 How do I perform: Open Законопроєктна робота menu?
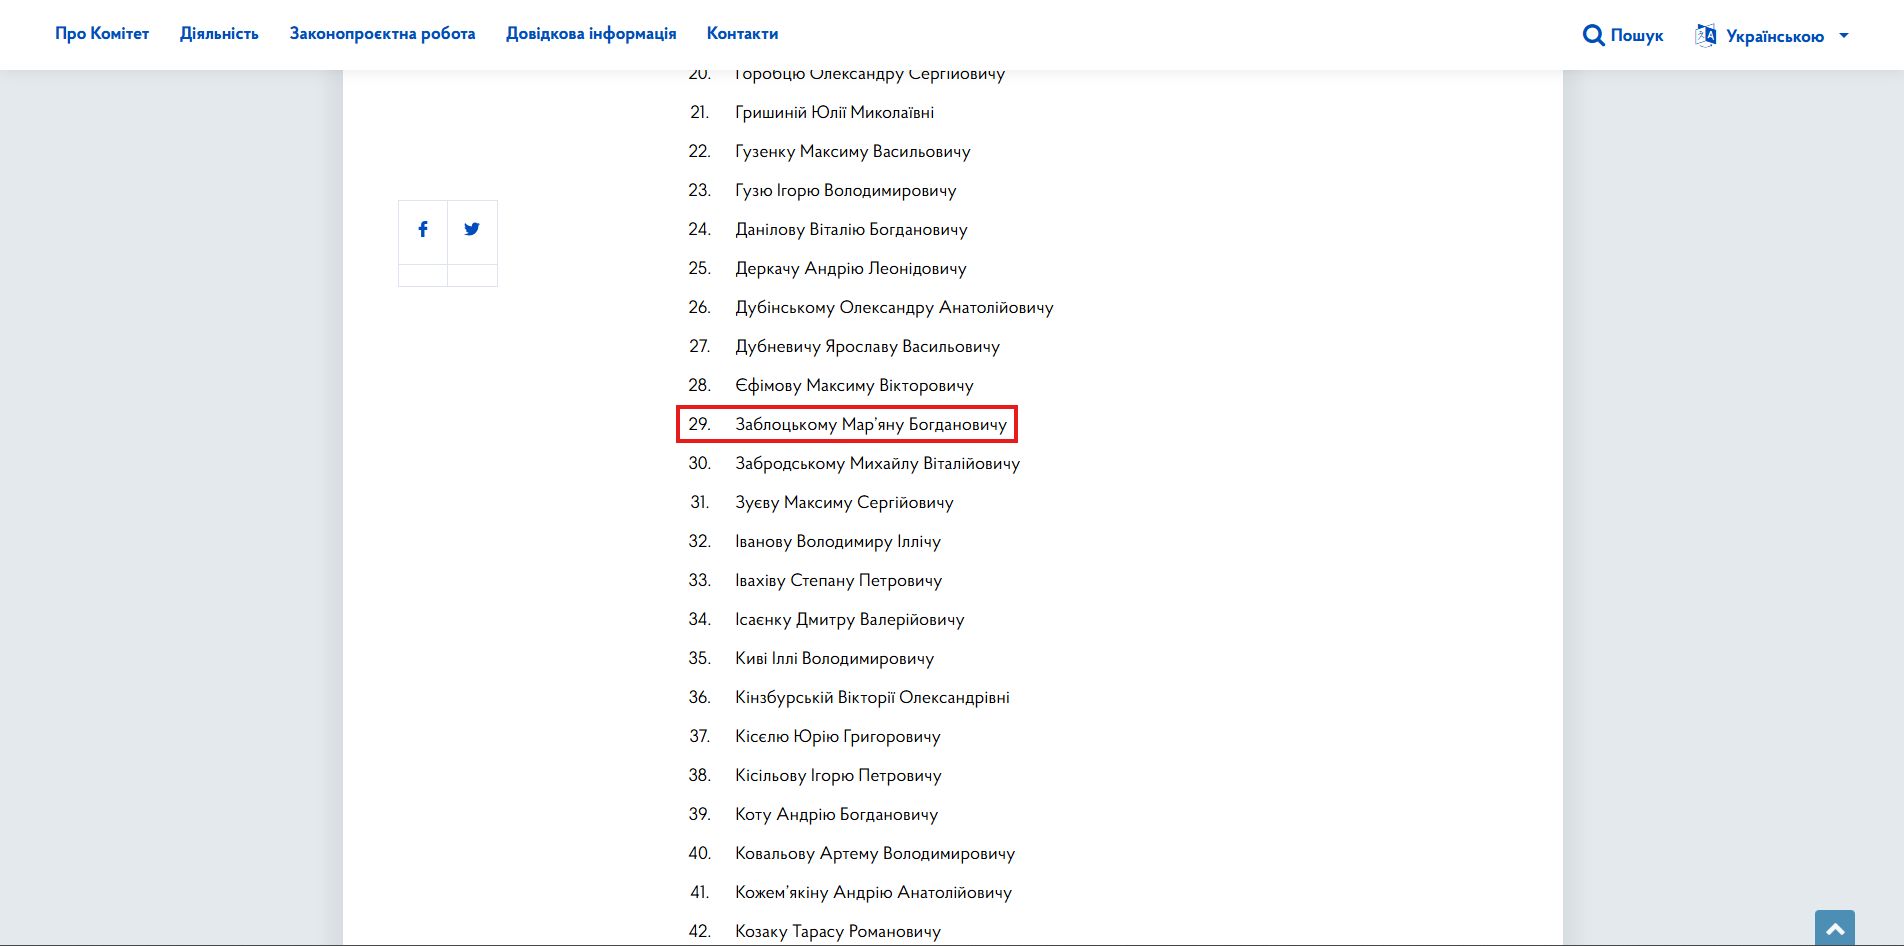click(x=382, y=33)
